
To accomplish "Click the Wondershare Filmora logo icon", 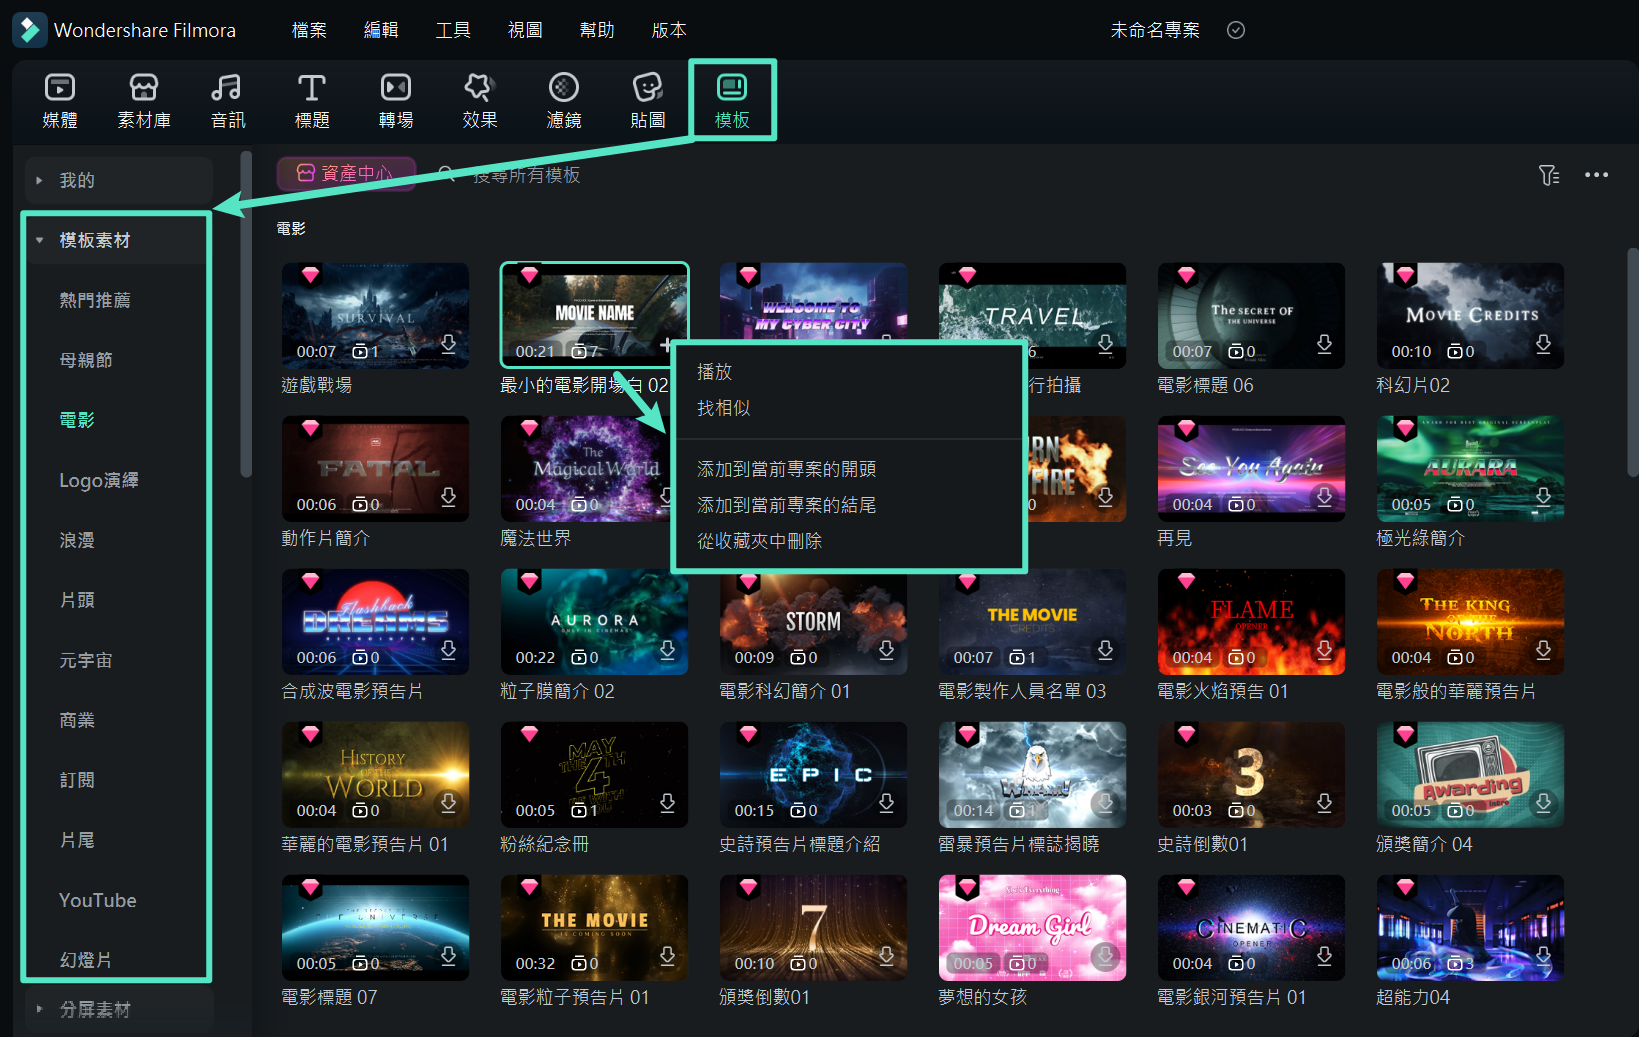I will pyautogui.click(x=29, y=30).
